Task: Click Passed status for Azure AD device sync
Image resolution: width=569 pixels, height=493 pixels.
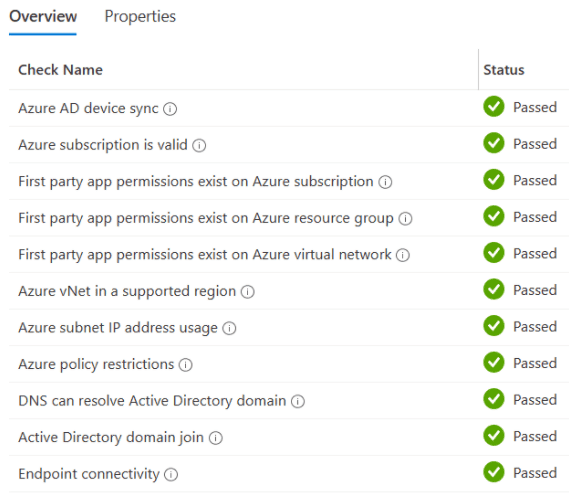Action: pos(535,107)
